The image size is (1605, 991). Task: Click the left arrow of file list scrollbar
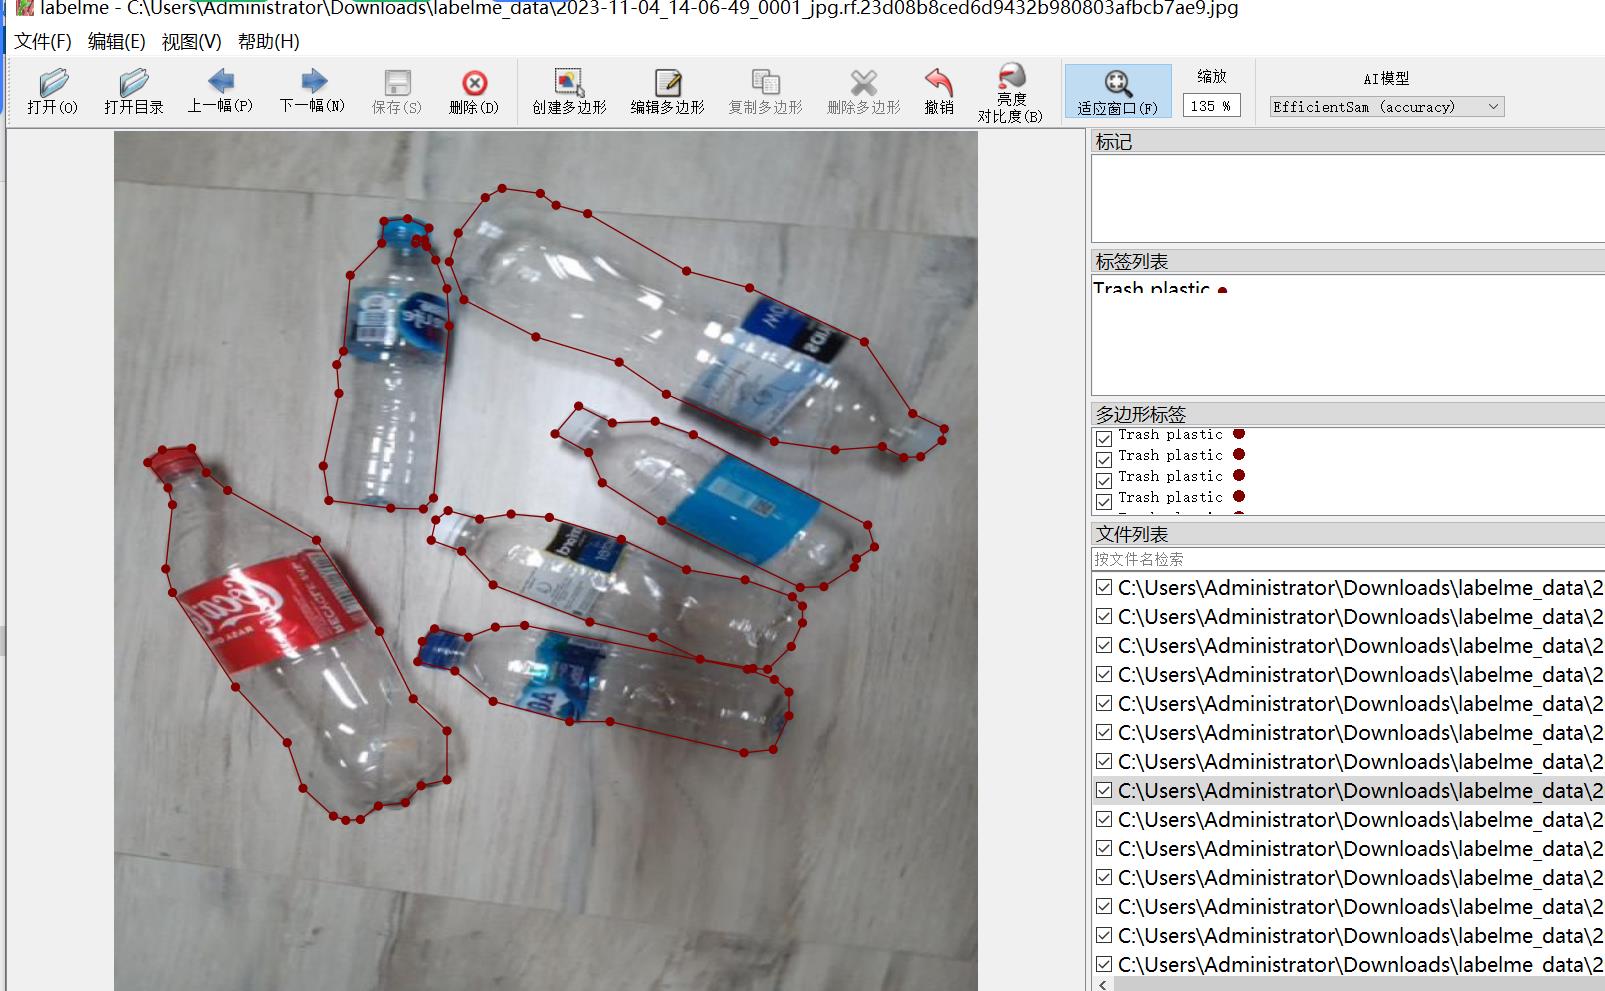1103,985
